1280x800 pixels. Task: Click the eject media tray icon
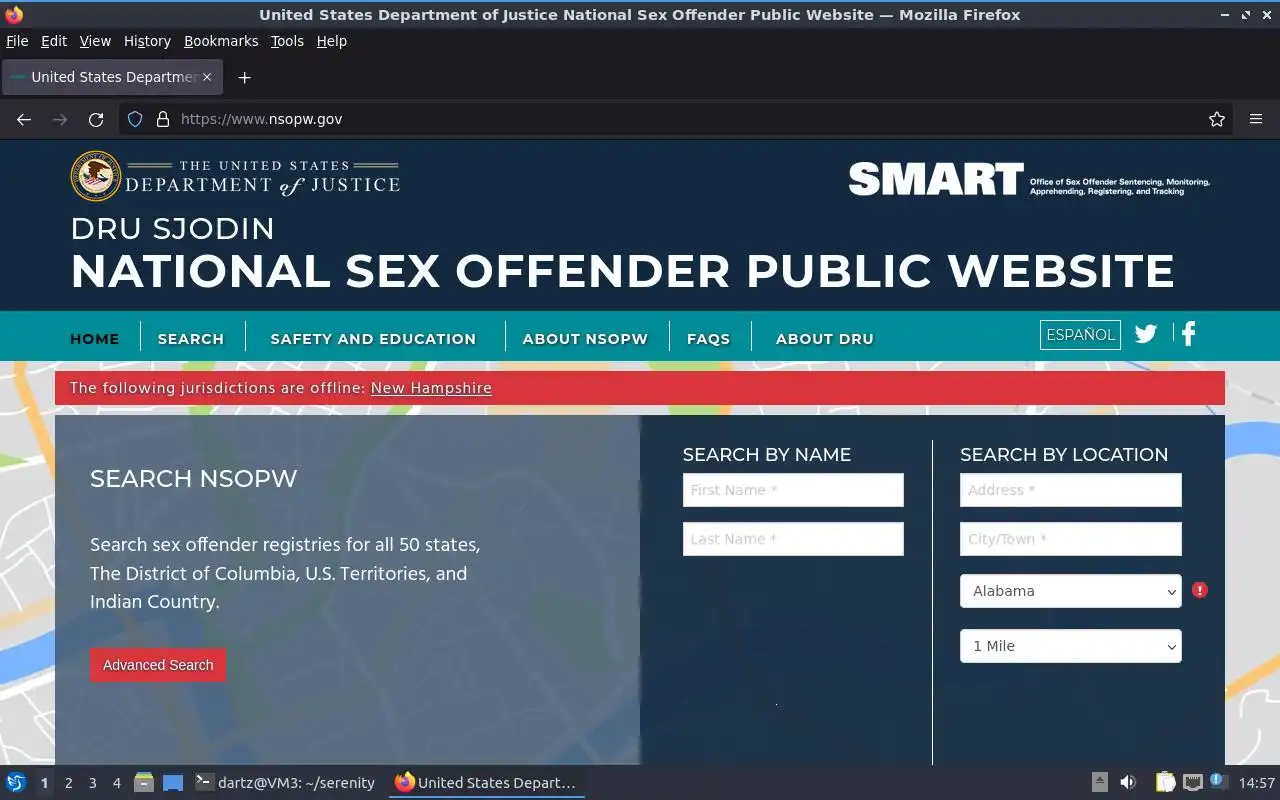1099,783
